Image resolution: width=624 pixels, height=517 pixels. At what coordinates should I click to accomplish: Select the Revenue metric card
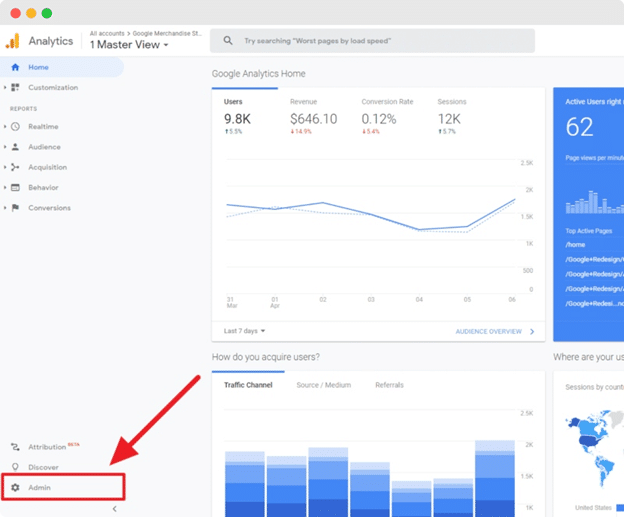coord(313,118)
